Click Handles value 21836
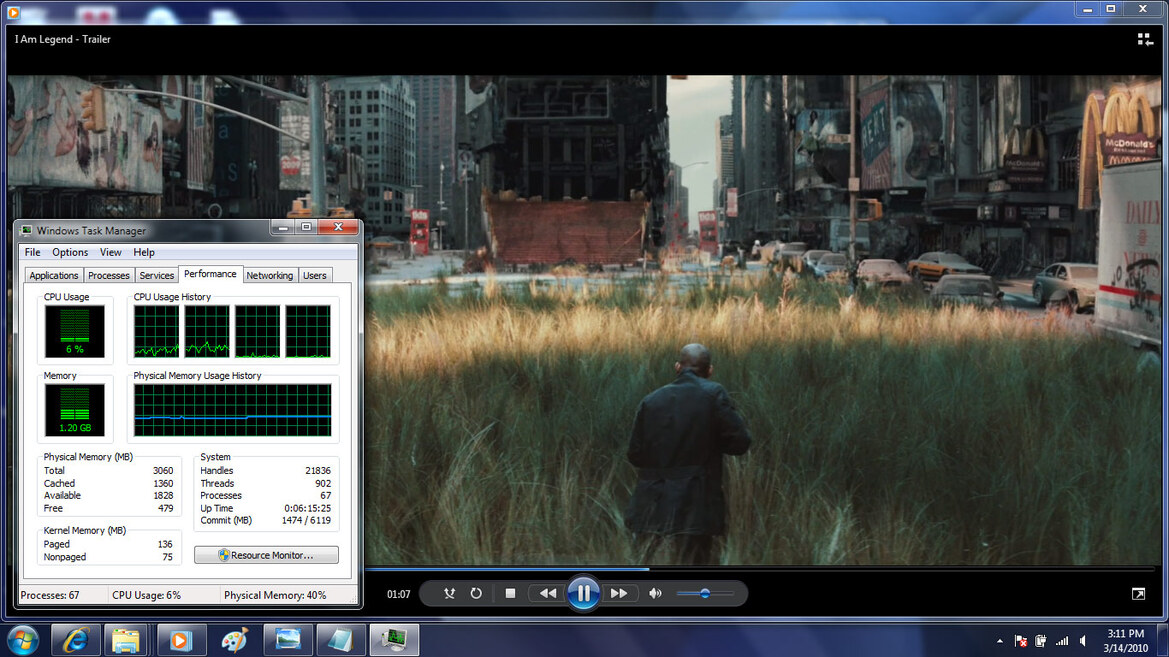Screen dimensions: 1169x657 [318, 471]
